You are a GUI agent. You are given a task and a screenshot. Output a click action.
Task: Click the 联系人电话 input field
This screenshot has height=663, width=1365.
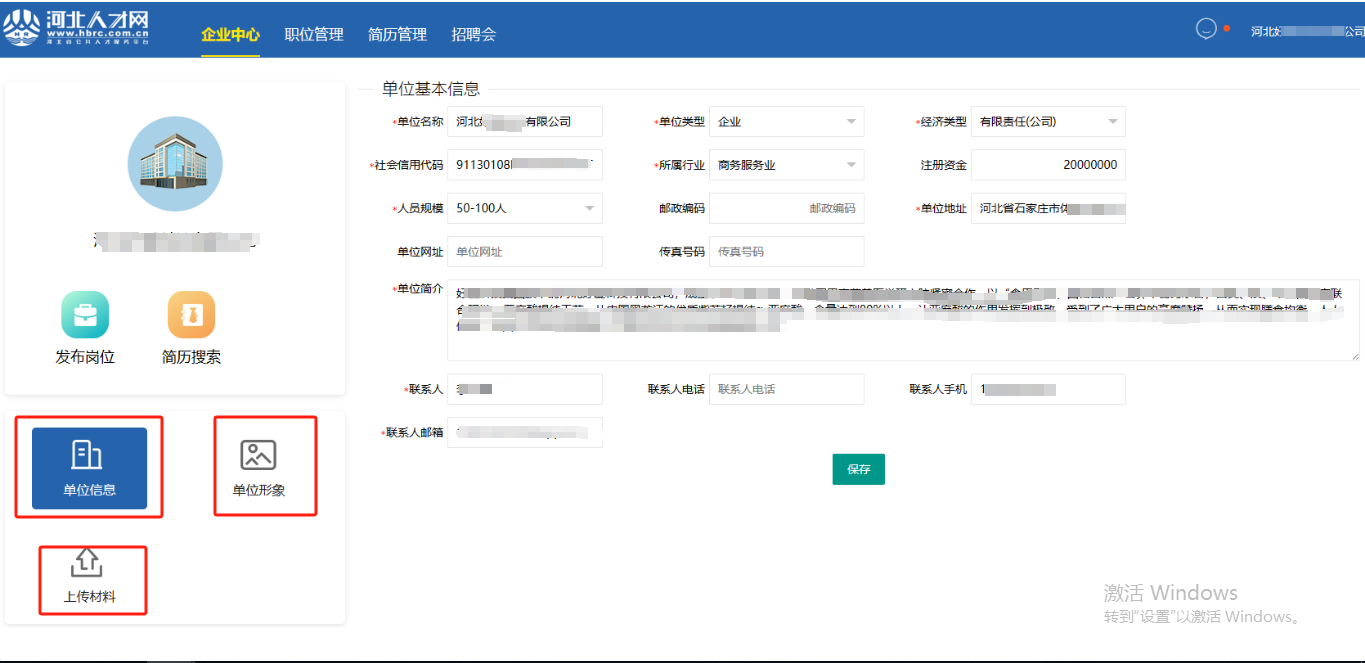tap(786, 389)
